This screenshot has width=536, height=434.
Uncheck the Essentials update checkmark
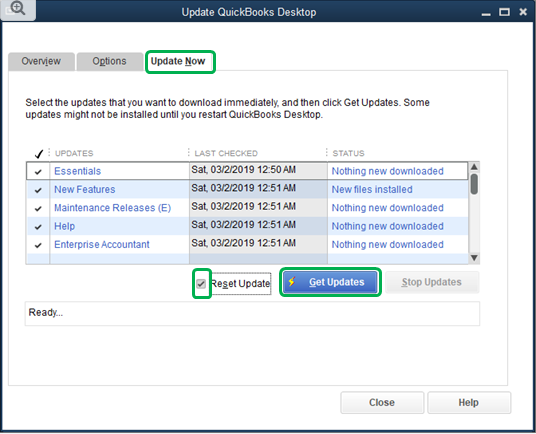click(38, 172)
